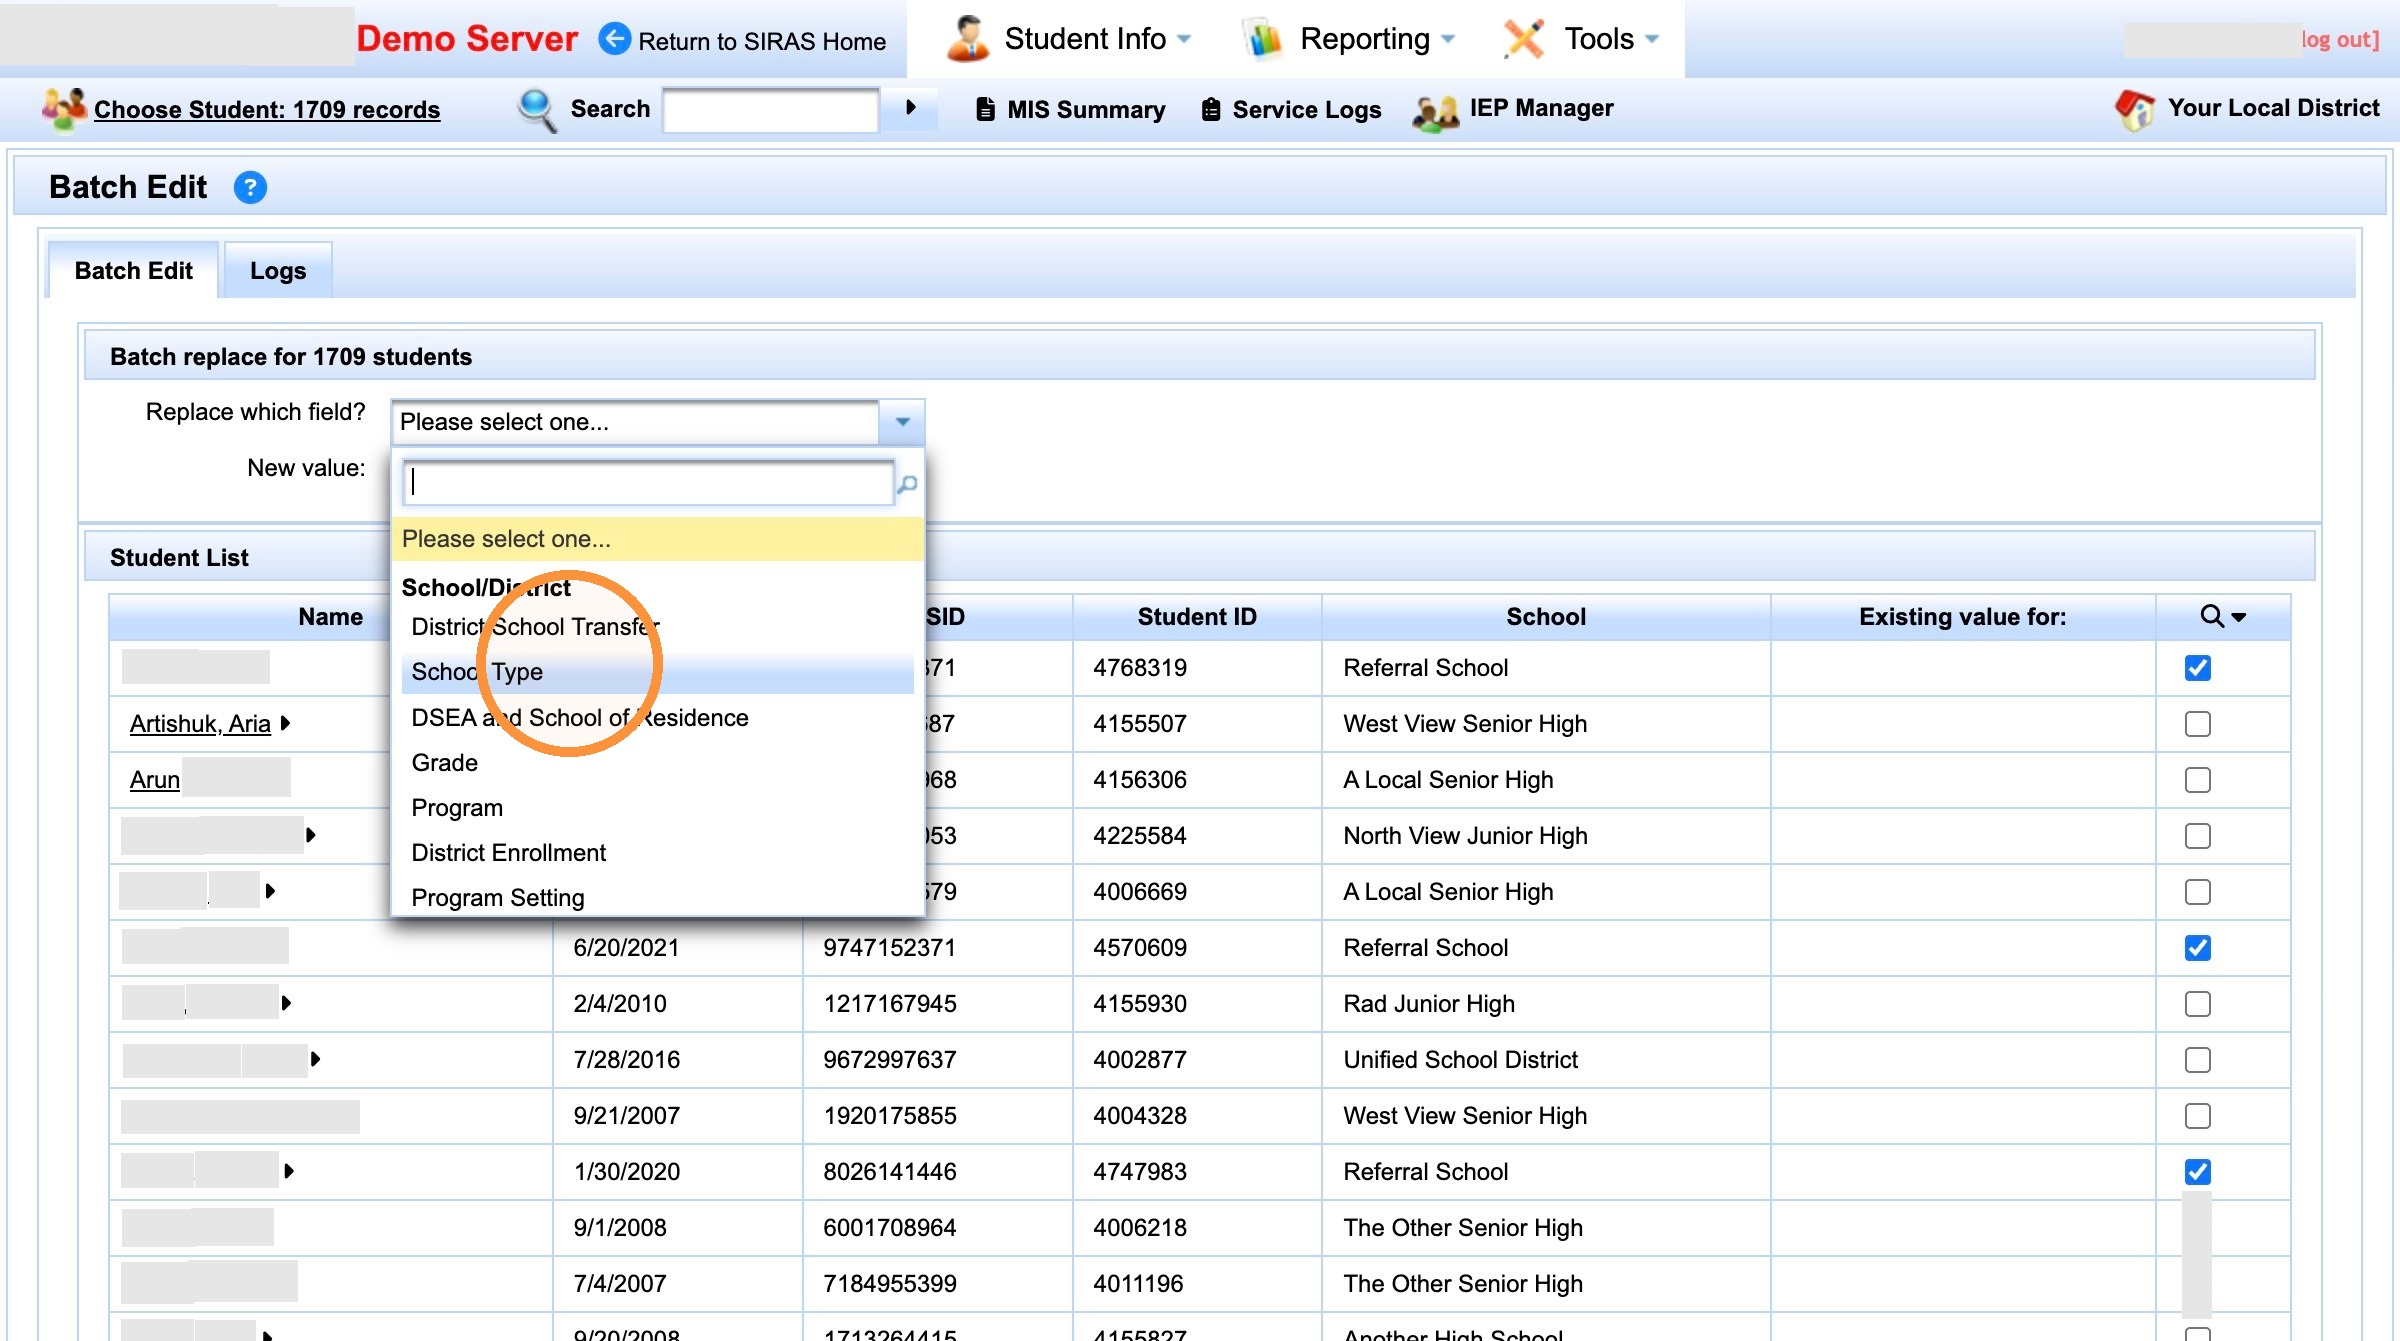2400x1341 pixels.
Task: Select District School Transfer option
Action: pos(657,627)
